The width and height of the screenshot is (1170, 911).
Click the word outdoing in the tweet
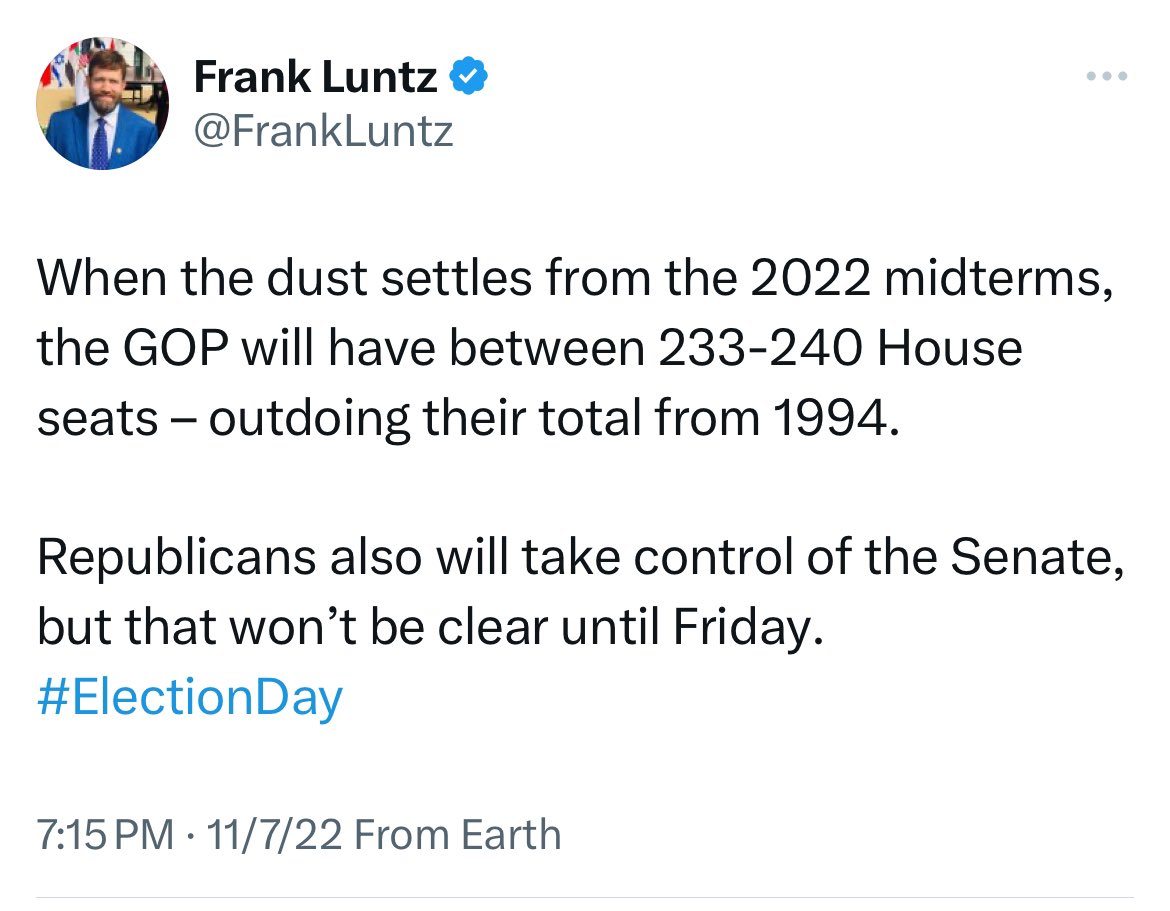pyautogui.click(x=309, y=419)
